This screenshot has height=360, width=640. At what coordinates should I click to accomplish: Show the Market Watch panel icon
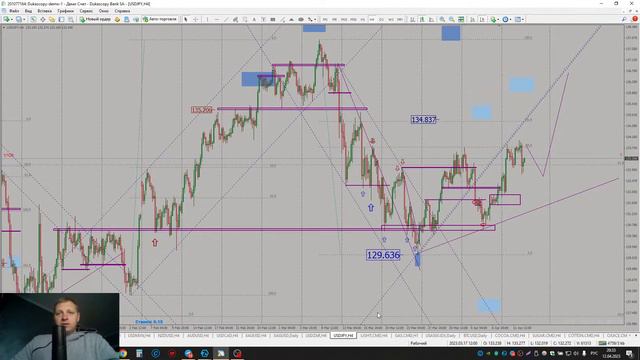click(x=33, y=19)
